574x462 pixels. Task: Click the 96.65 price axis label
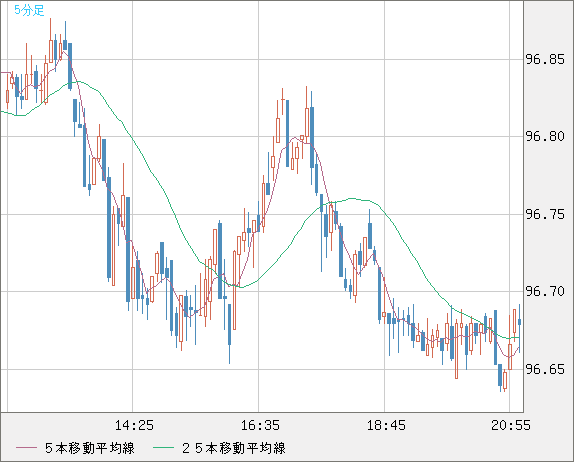(x=545, y=369)
